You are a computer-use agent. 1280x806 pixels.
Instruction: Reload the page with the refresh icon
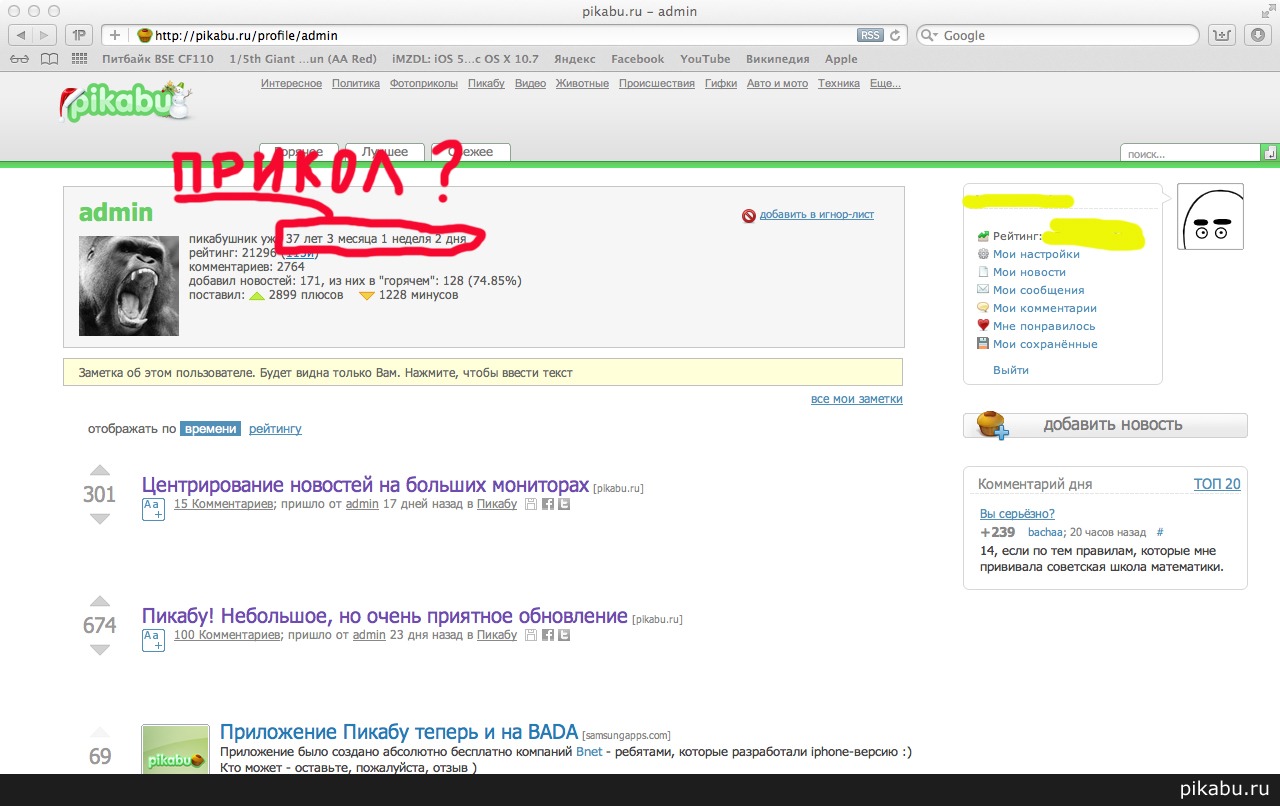click(x=895, y=35)
